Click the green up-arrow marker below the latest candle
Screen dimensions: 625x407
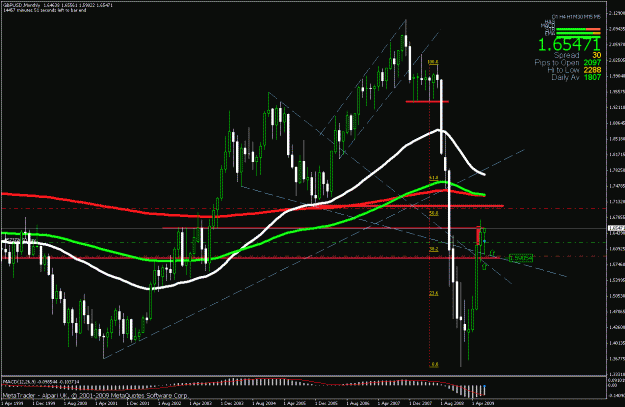pos(484,266)
